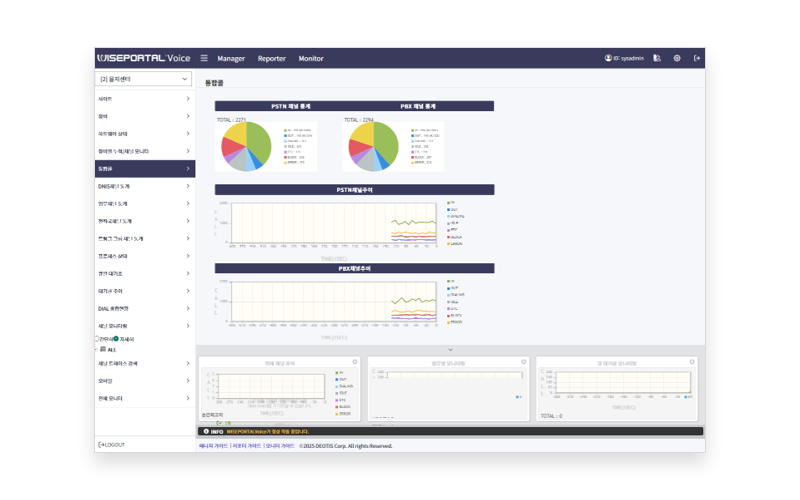
Task: Expand the DIAL sidebar menu item
Action: 144,308
